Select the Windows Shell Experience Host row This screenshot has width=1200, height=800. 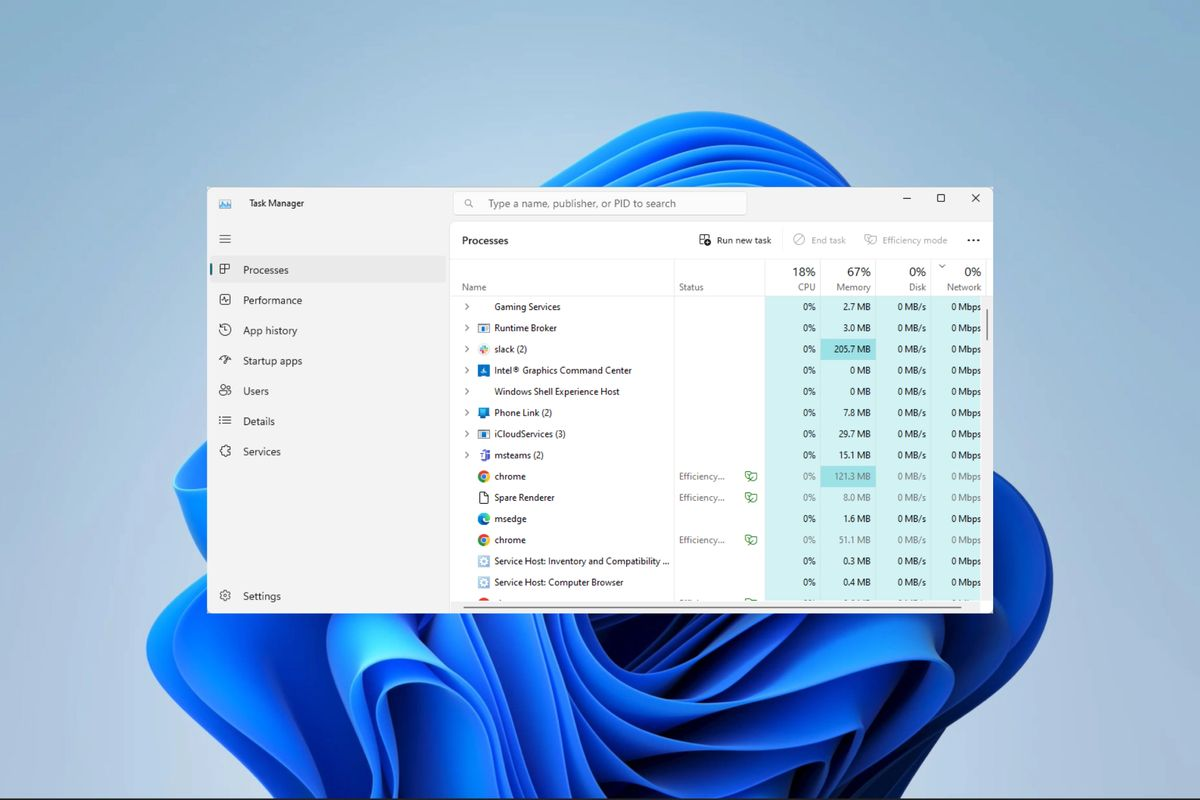point(719,392)
